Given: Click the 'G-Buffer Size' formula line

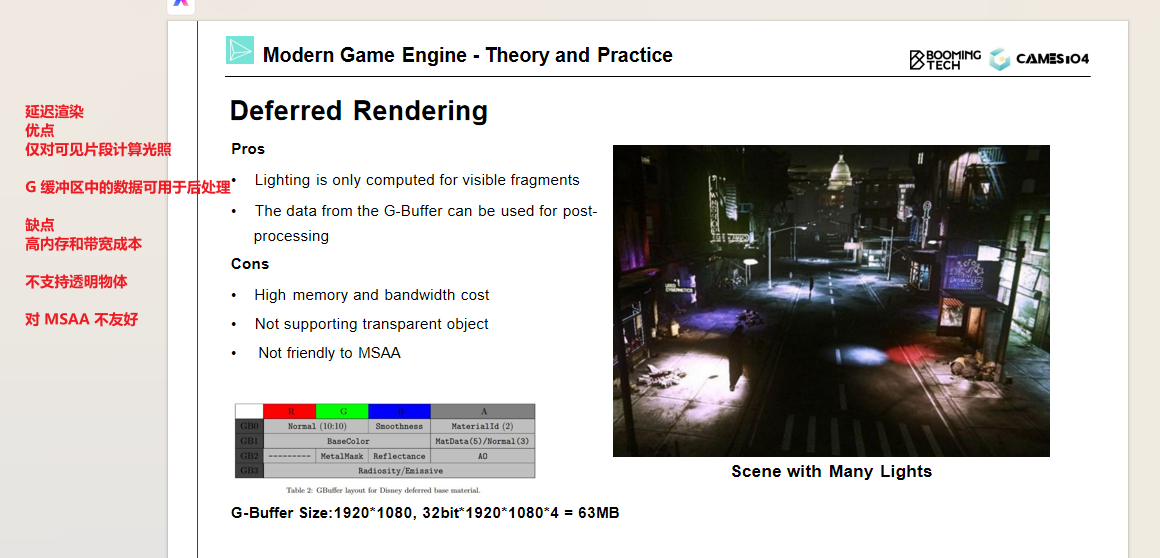Looking at the screenshot, I should (425, 513).
